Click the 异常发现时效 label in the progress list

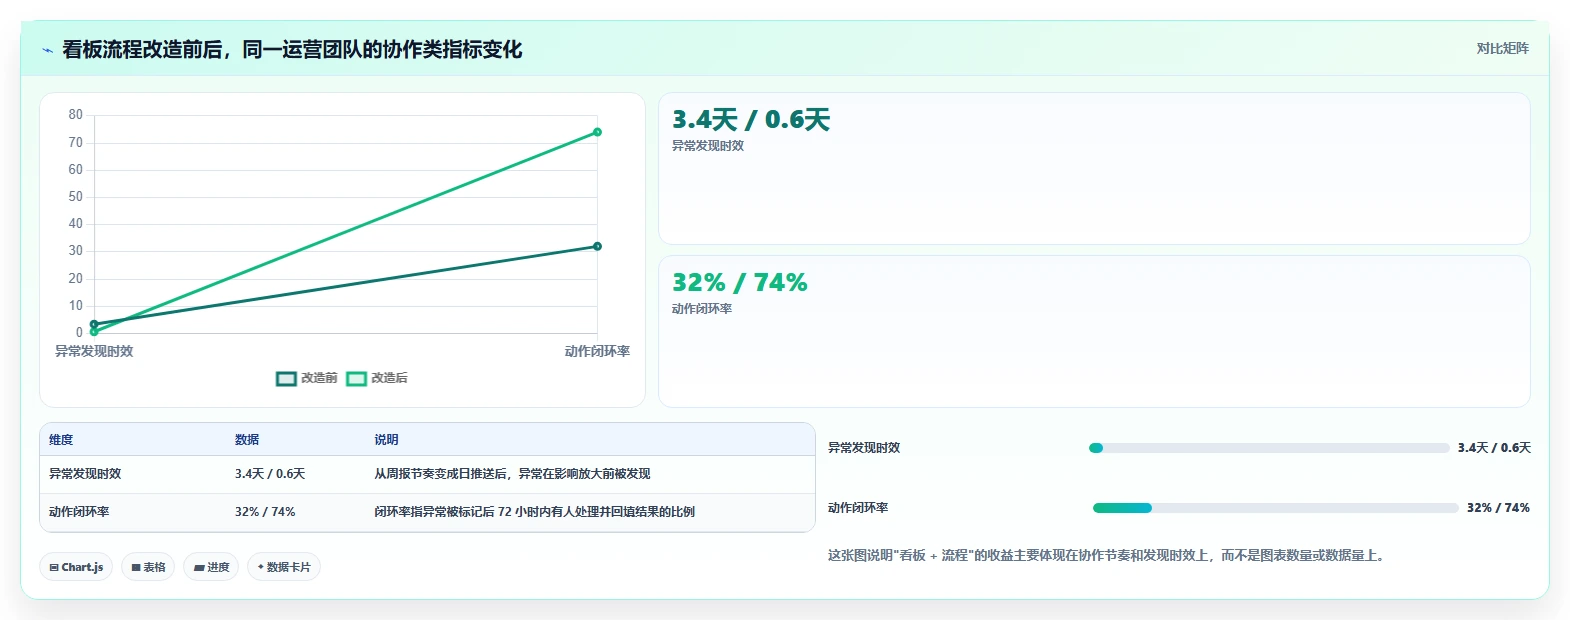(x=864, y=448)
